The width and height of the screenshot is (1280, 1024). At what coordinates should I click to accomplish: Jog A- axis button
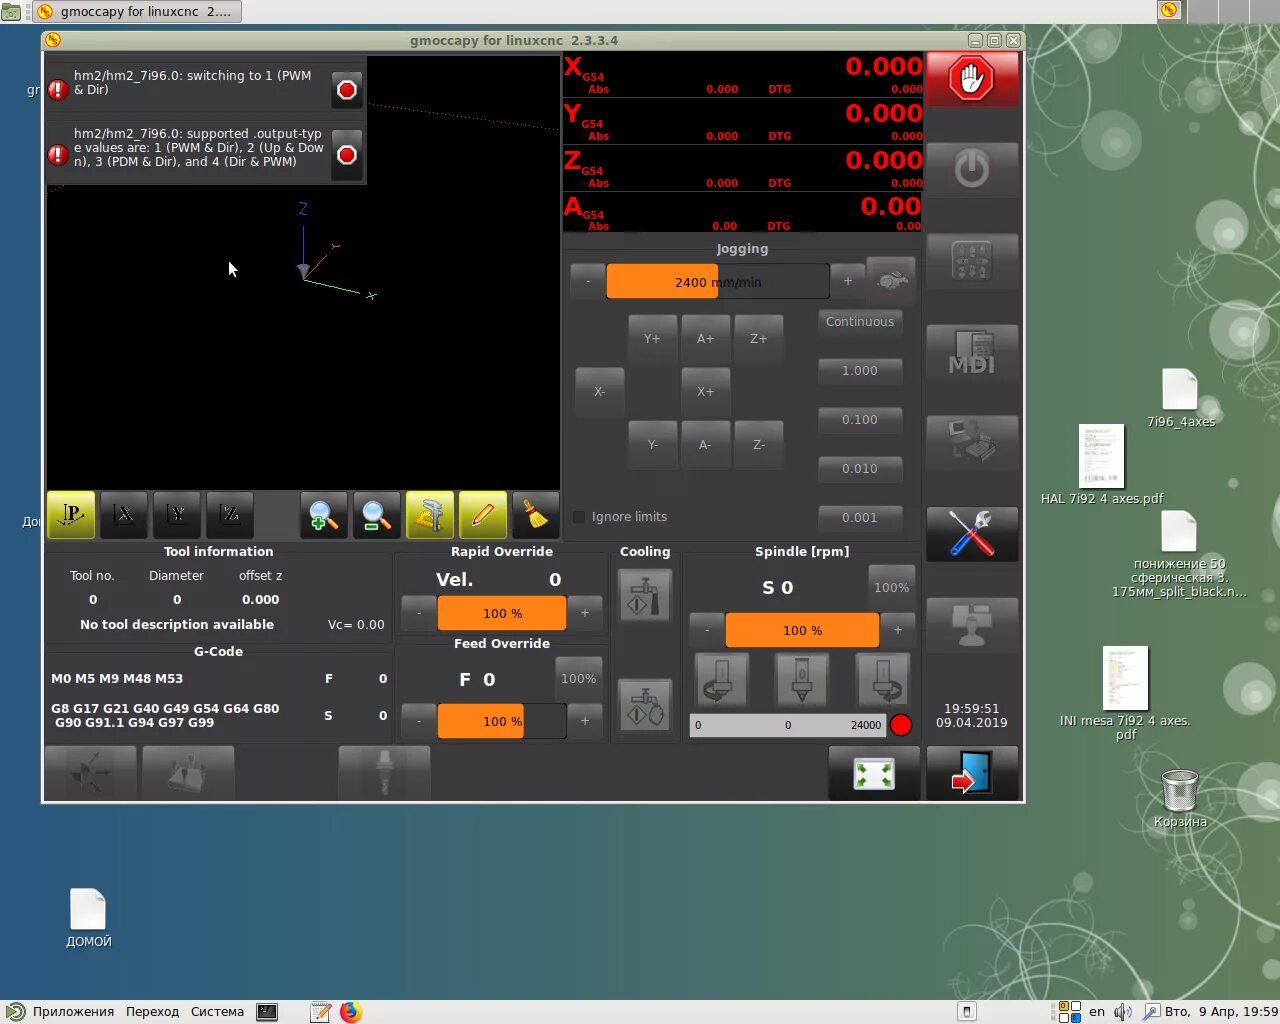click(705, 445)
